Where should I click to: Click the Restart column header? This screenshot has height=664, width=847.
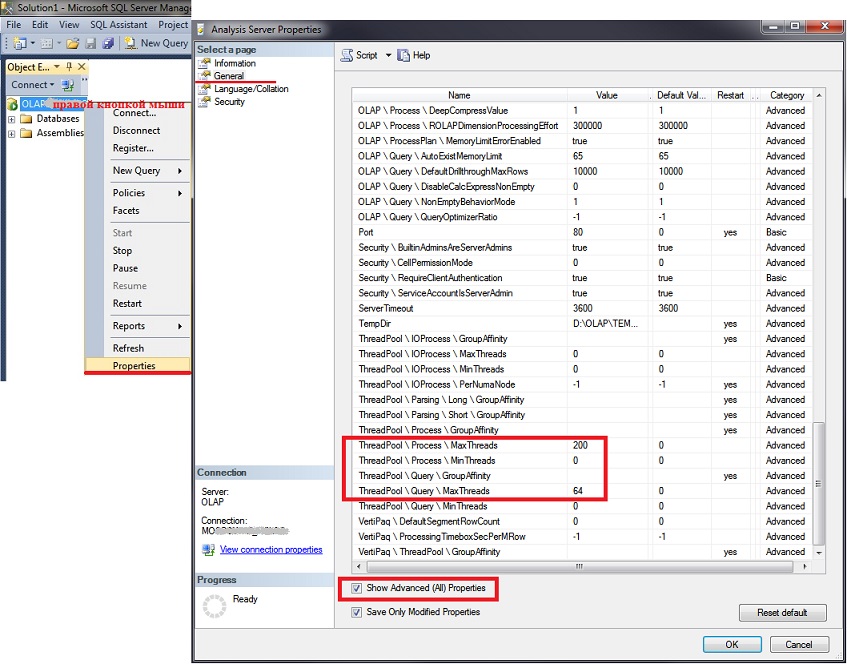(x=730, y=95)
